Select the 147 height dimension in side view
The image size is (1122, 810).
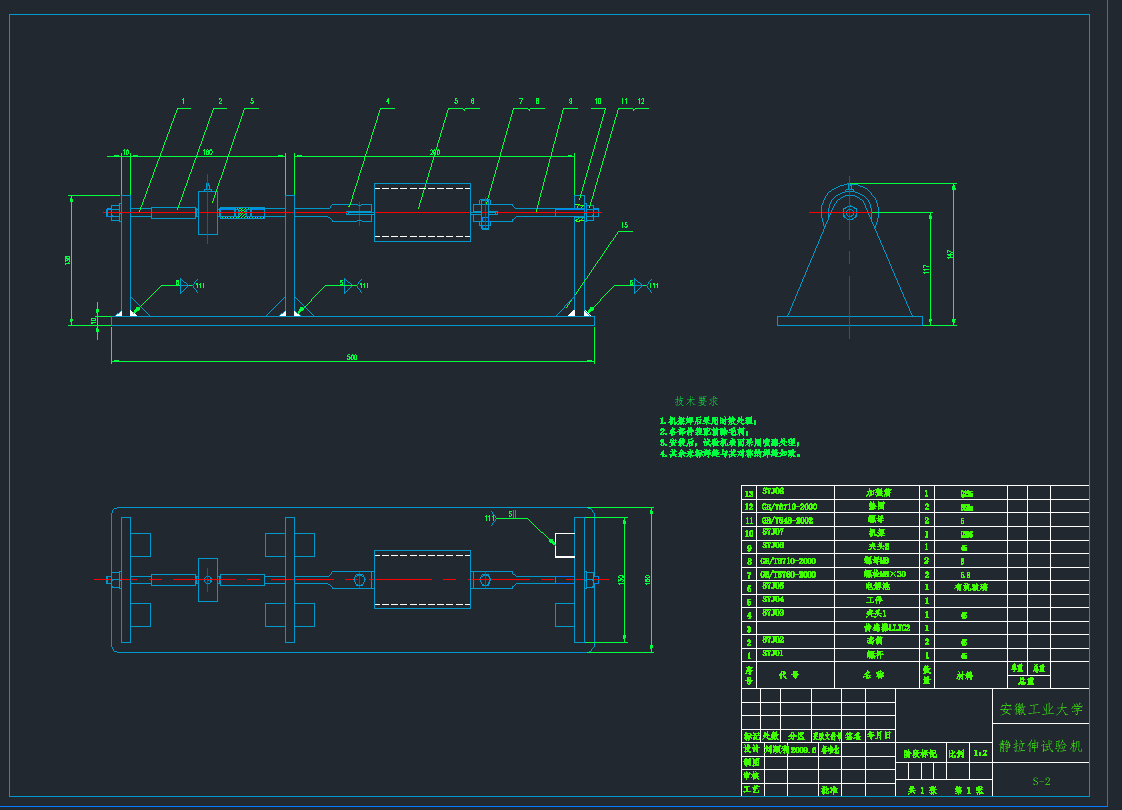953,253
